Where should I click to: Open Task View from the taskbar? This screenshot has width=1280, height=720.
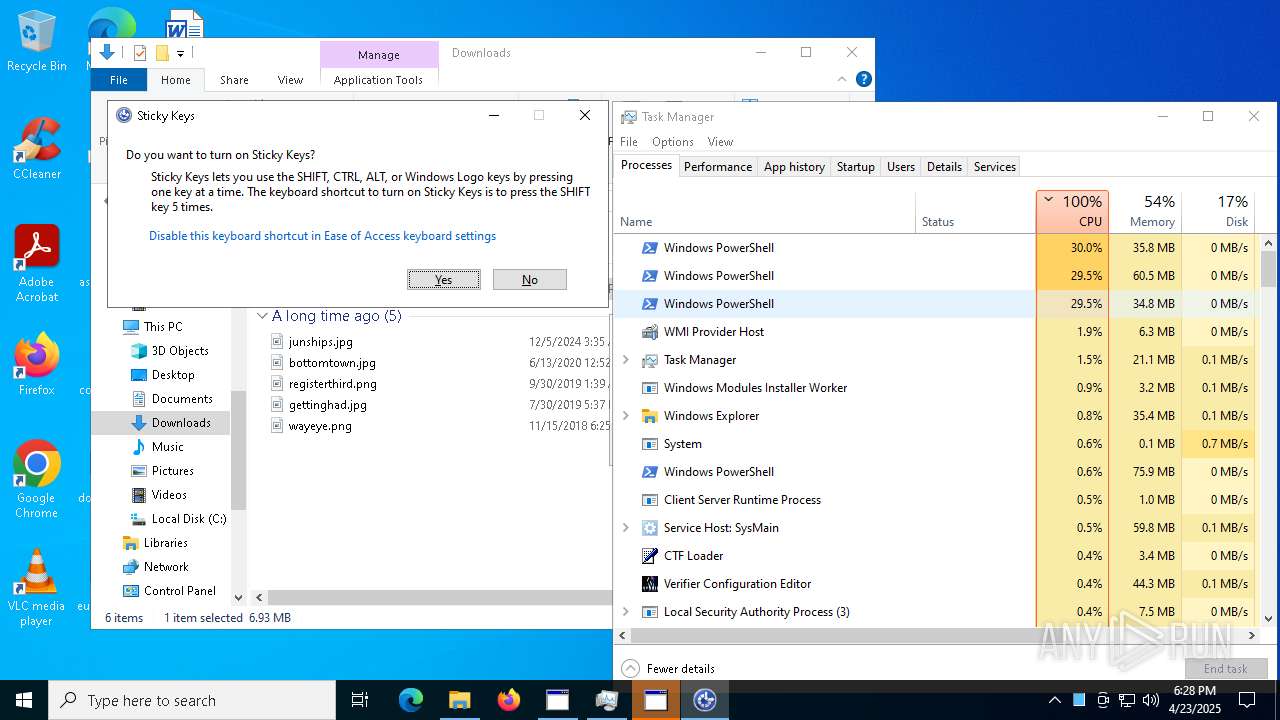click(361, 700)
